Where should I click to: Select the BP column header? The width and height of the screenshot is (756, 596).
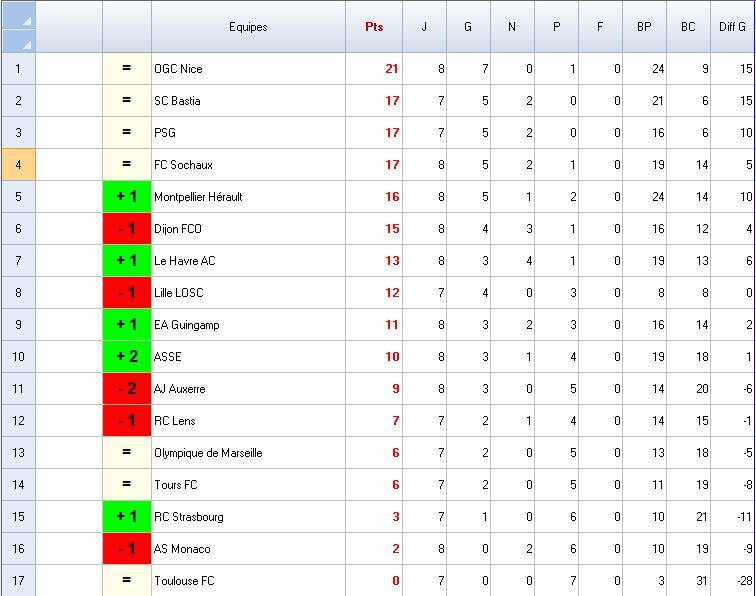coord(644,27)
